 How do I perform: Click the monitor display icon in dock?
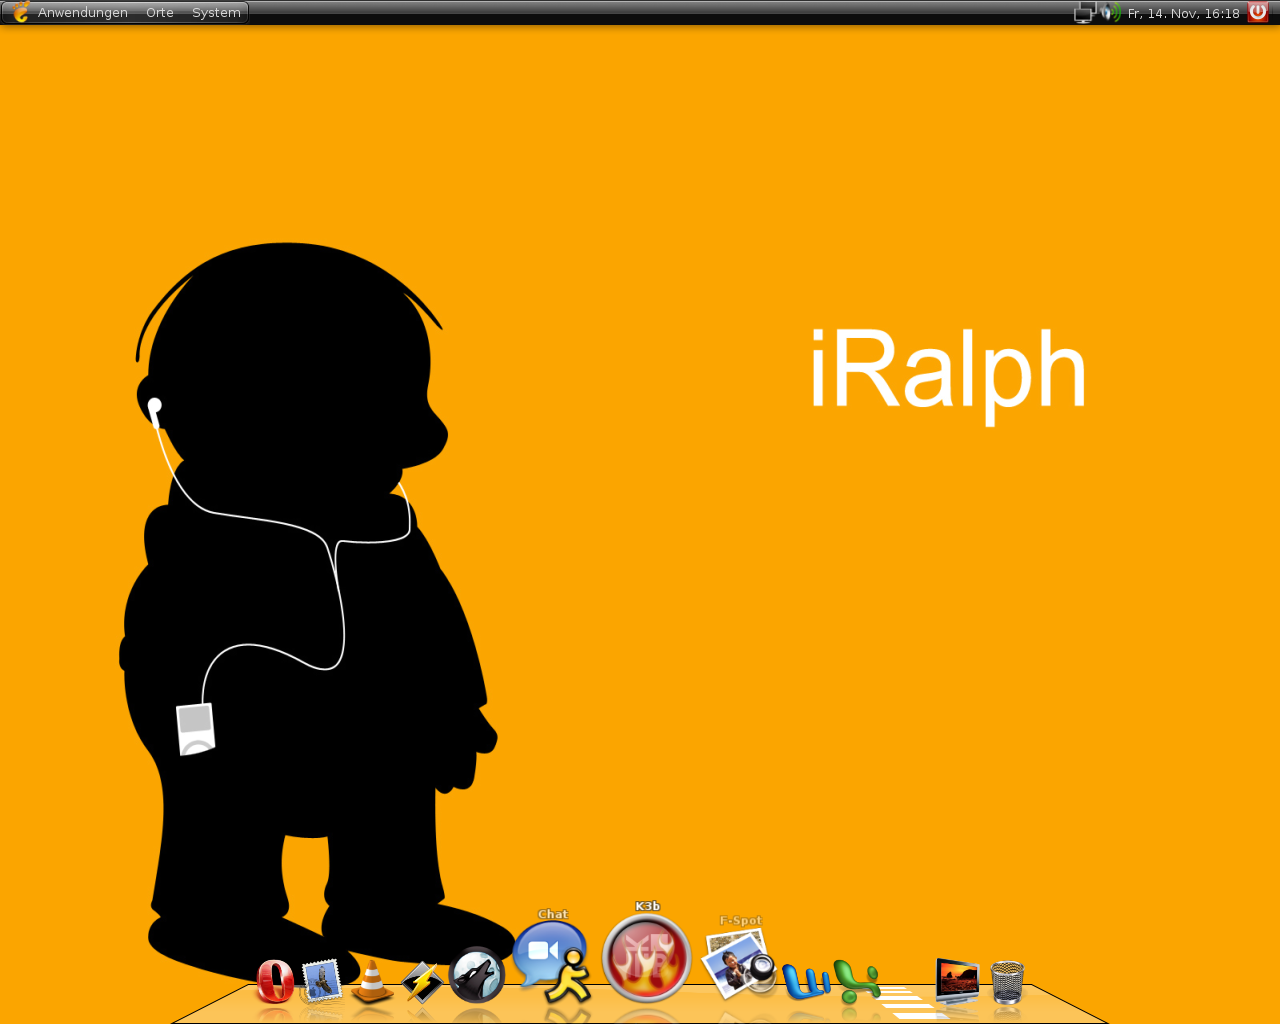[957, 981]
